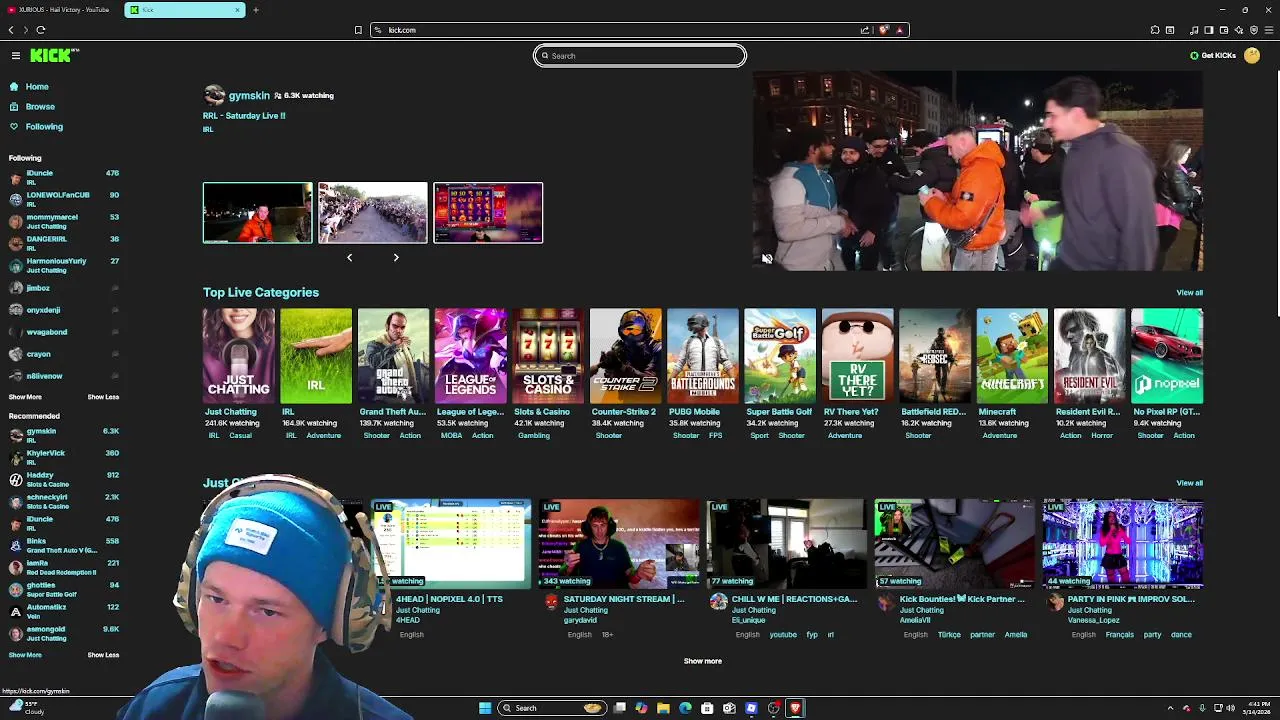Image resolution: width=1280 pixels, height=720 pixels.
Task: Focus the Kick search field
Action: click(640, 56)
